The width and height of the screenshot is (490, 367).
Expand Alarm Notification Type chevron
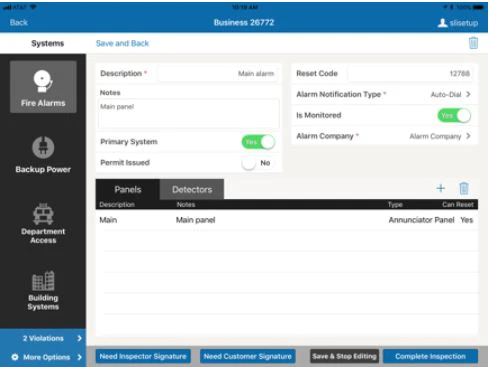click(x=468, y=94)
